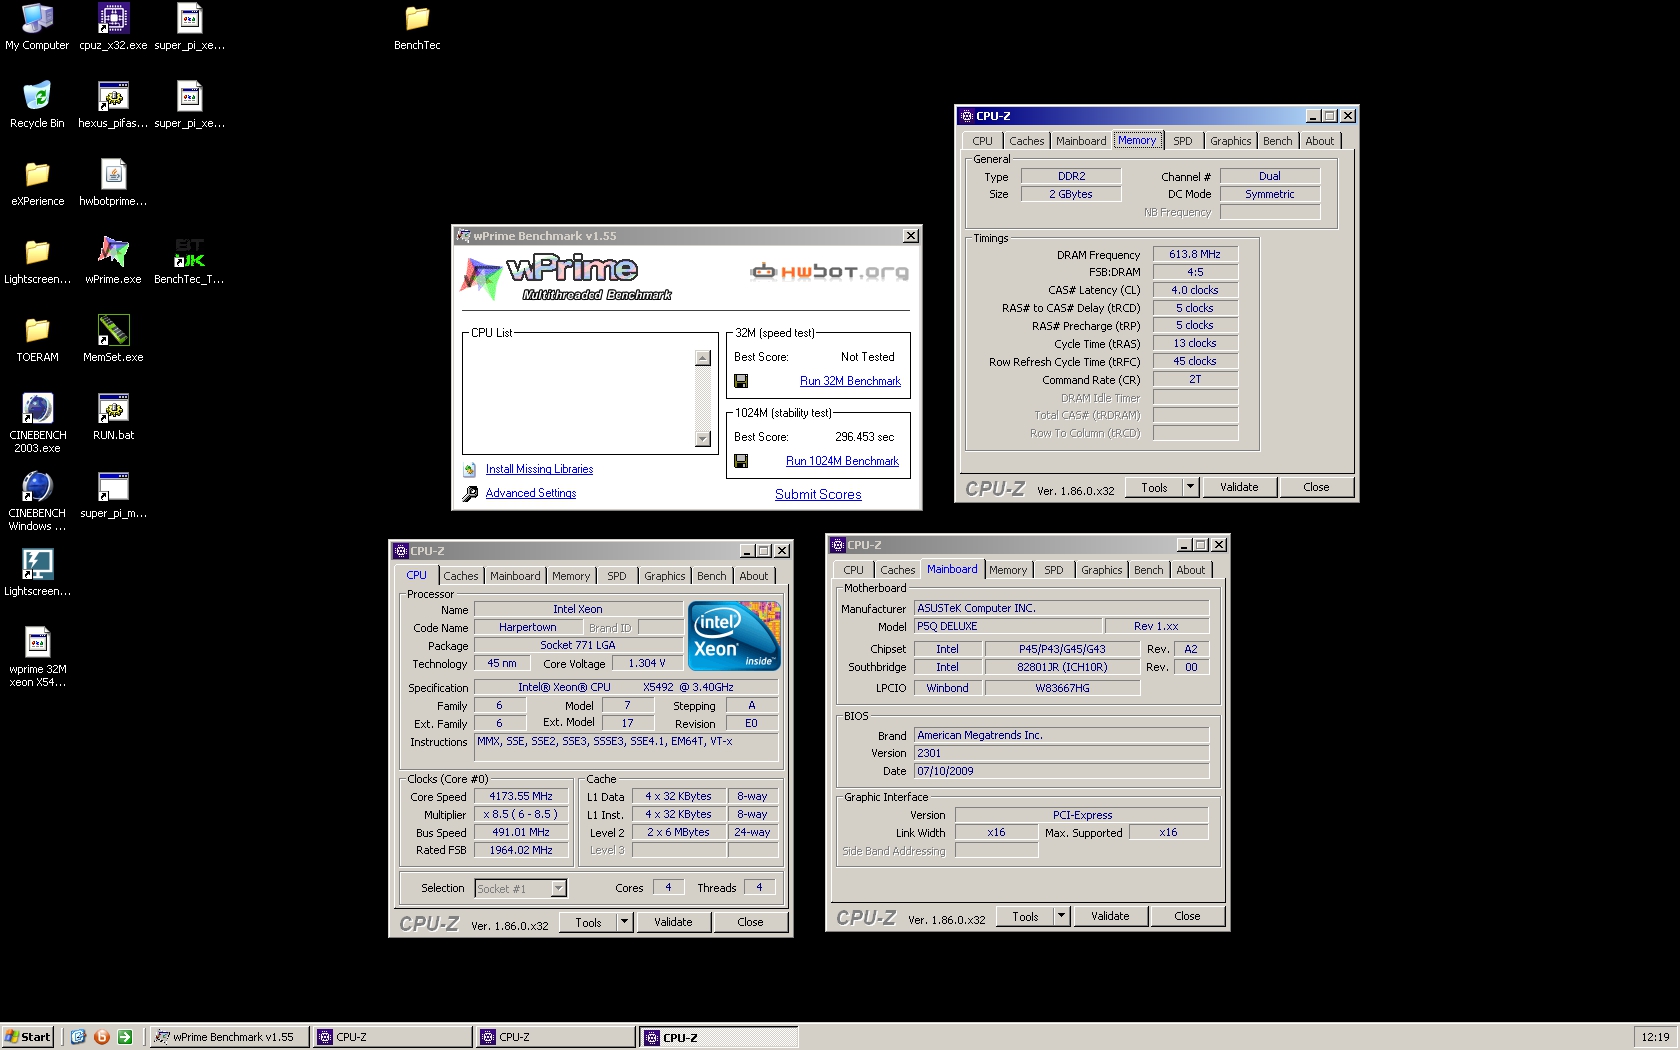Viewport: 1680px width, 1050px height.
Task: Select the hwbotprime desktop file icon
Action: (x=113, y=183)
